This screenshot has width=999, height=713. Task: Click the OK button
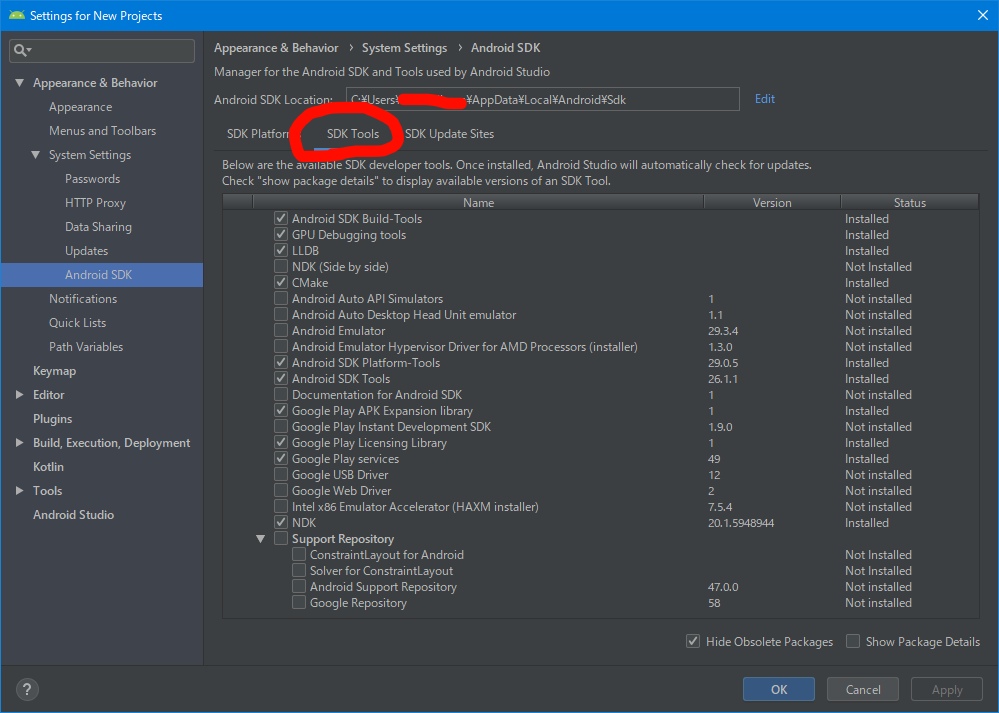pyautogui.click(x=779, y=689)
